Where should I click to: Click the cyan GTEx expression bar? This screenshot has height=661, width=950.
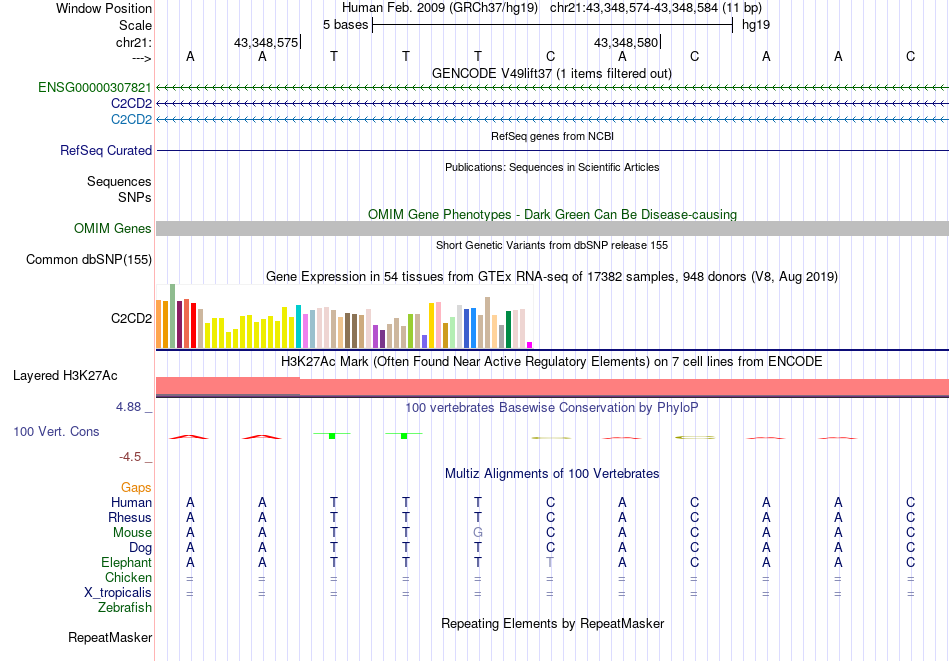point(299,327)
